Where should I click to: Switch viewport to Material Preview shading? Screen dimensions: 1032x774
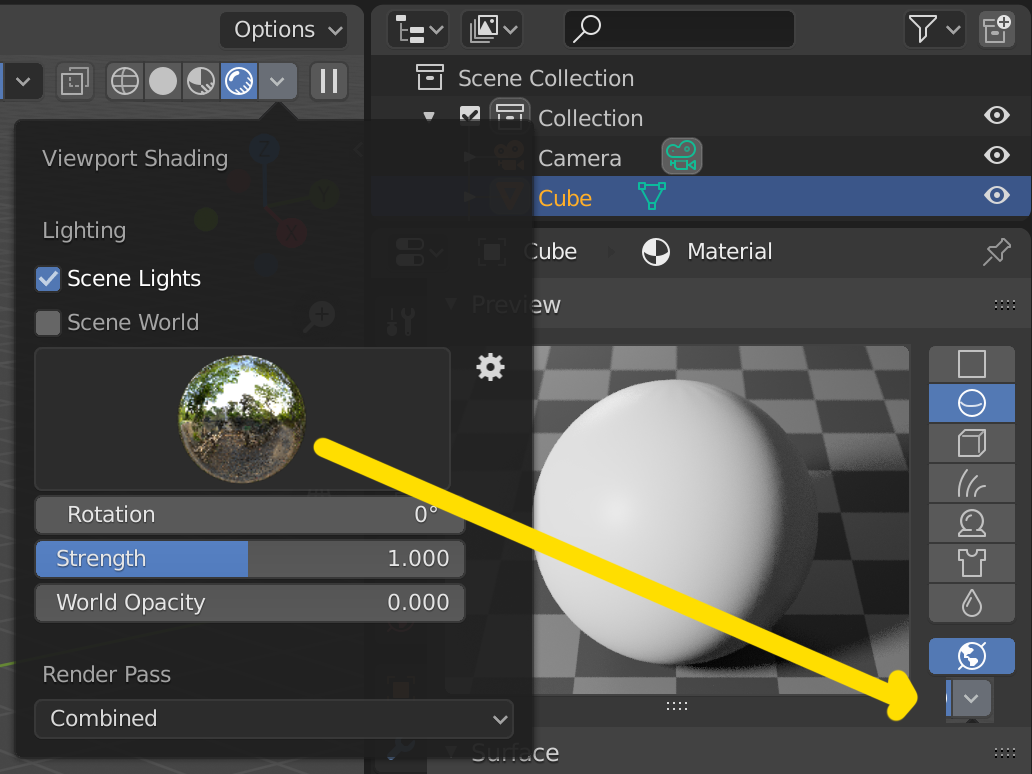(x=201, y=82)
